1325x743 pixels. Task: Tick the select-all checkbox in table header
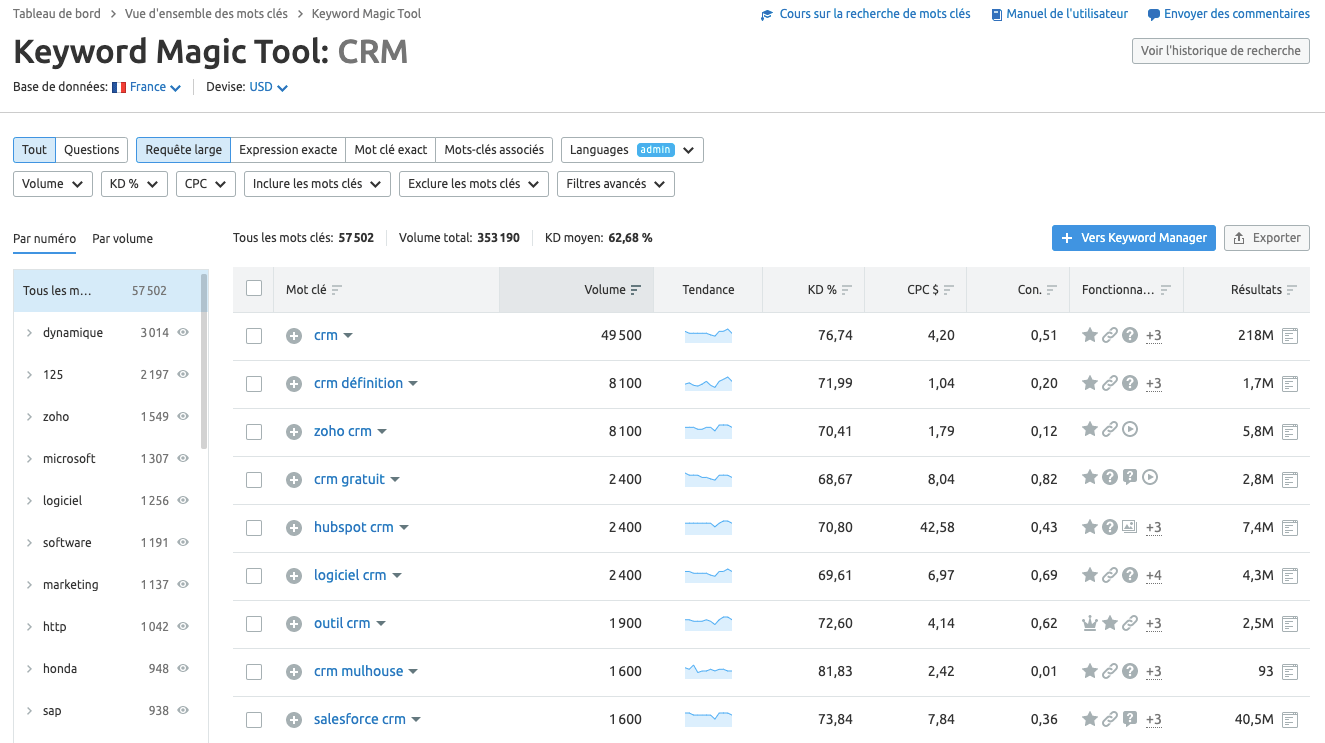click(x=254, y=289)
